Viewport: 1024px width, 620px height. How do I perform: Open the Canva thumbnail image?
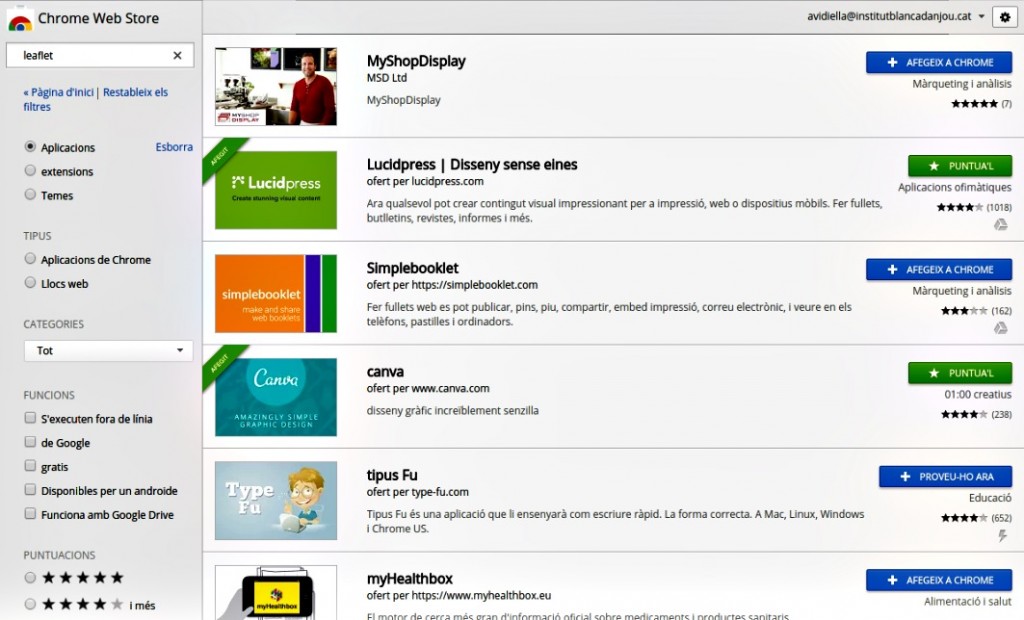(x=276, y=397)
